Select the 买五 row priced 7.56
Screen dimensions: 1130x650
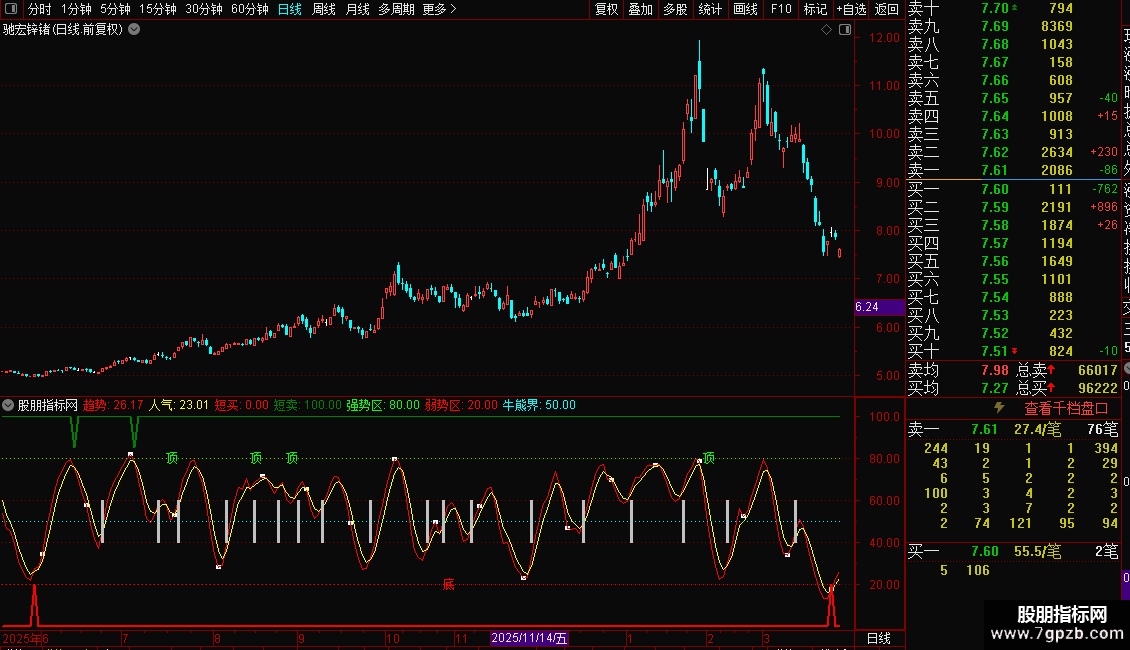tap(1014, 261)
